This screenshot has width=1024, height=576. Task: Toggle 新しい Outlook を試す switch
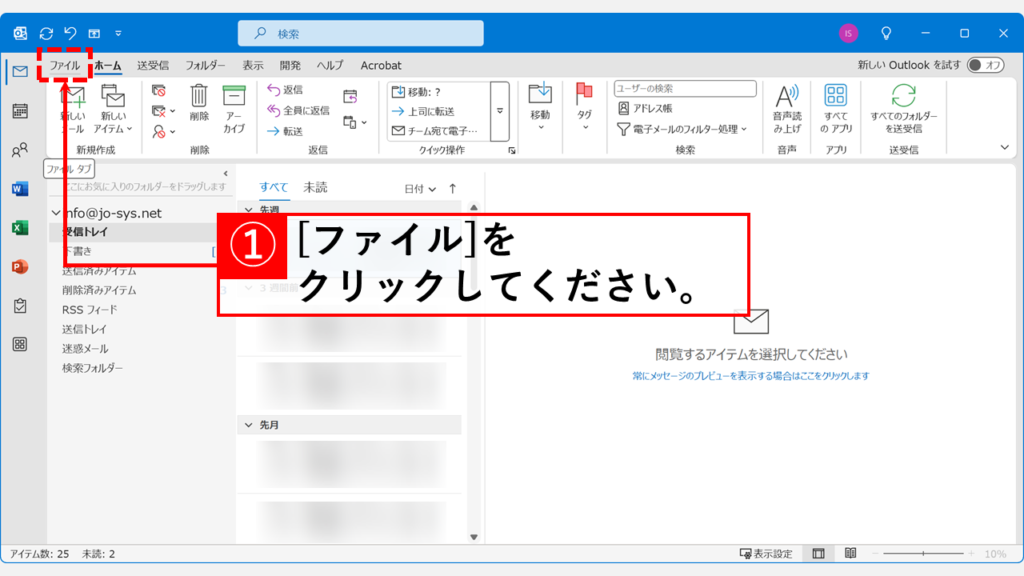pyautogui.click(x=985, y=65)
